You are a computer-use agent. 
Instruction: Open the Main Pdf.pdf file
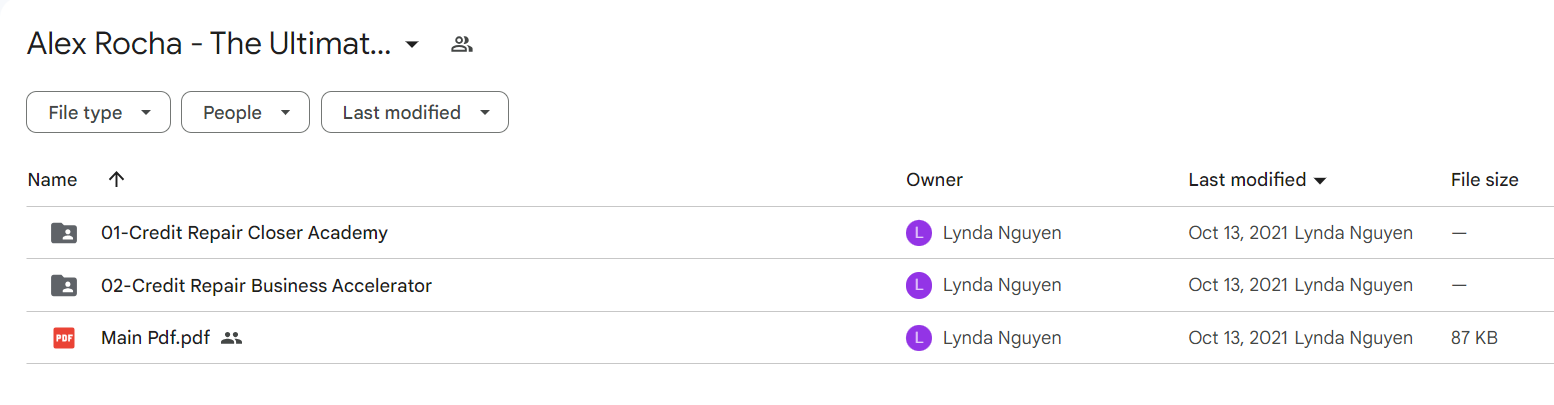click(156, 338)
